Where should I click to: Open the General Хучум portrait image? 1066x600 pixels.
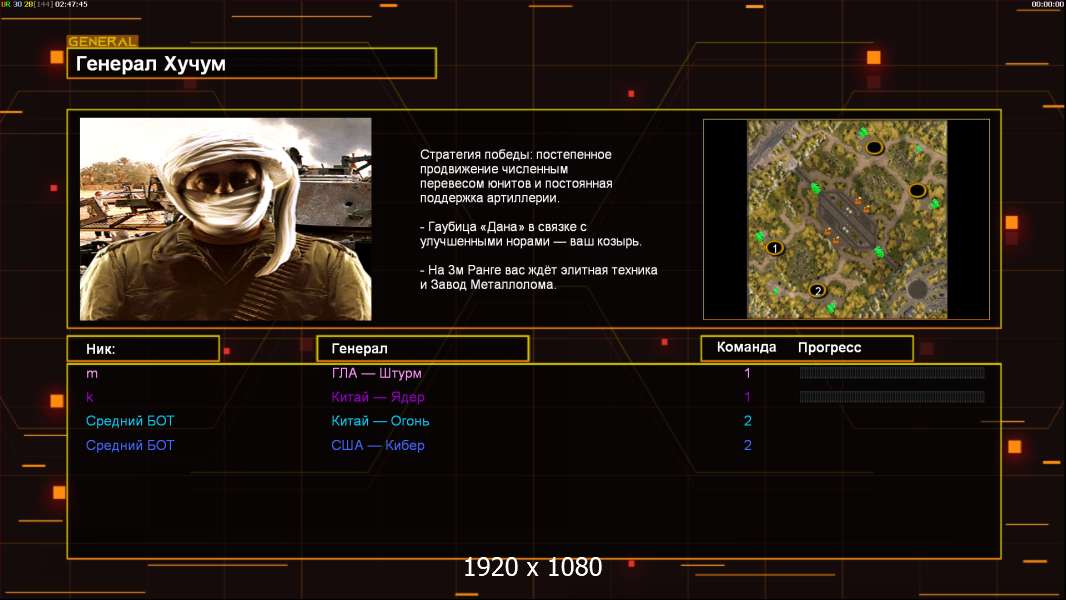226,219
